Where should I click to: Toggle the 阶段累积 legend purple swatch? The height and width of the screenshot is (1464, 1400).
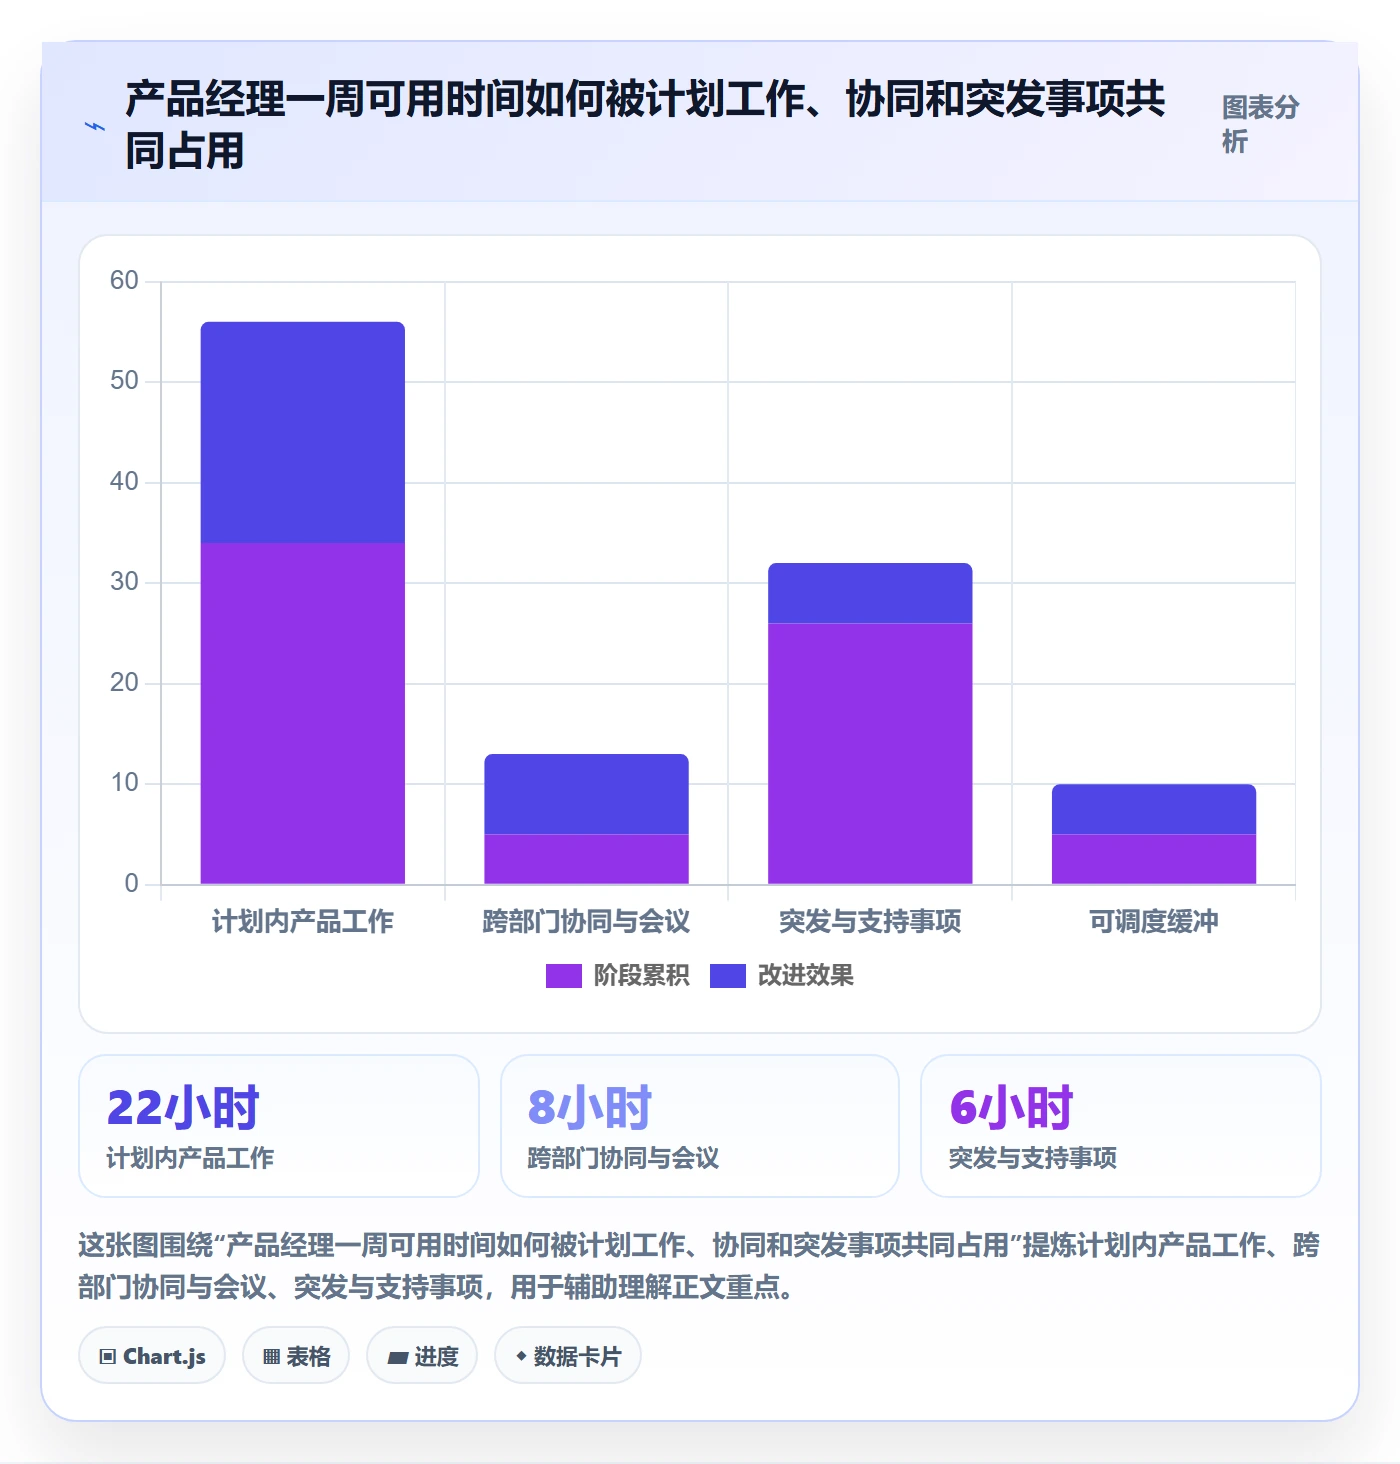[563, 976]
